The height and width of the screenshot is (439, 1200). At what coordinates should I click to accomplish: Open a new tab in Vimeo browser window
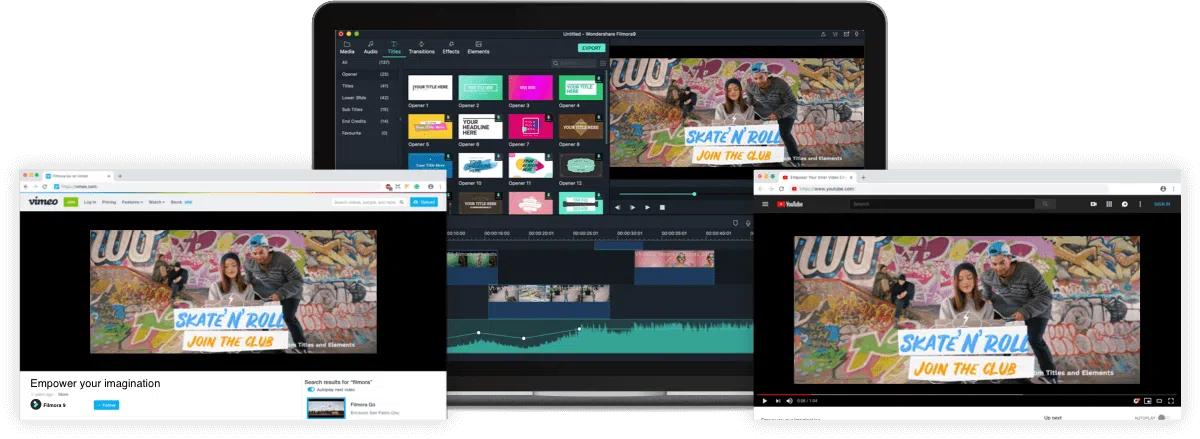tap(120, 175)
